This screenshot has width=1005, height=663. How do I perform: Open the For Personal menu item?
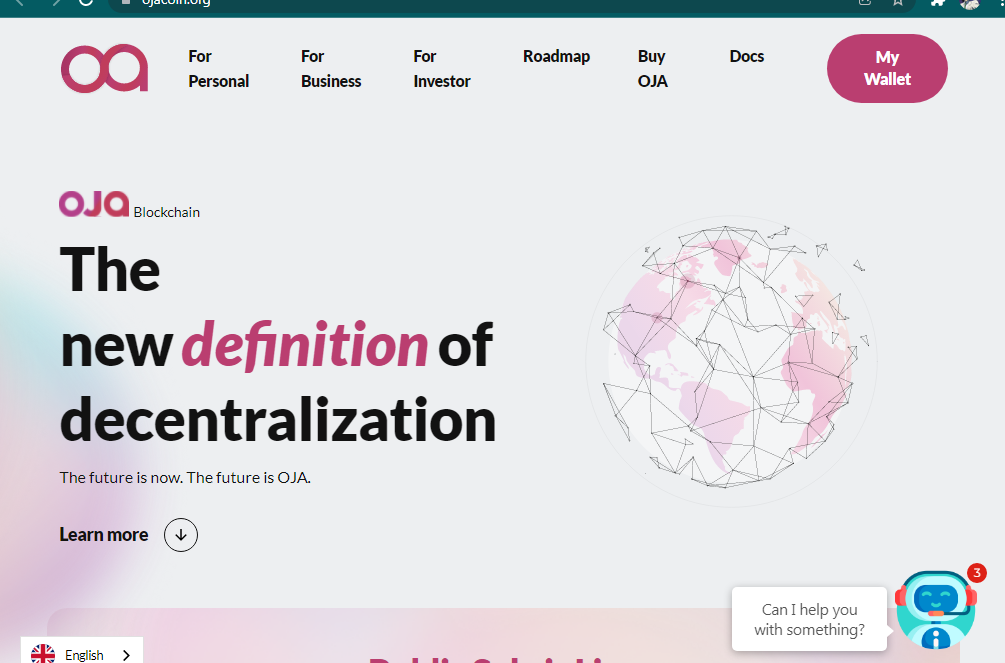point(219,69)
